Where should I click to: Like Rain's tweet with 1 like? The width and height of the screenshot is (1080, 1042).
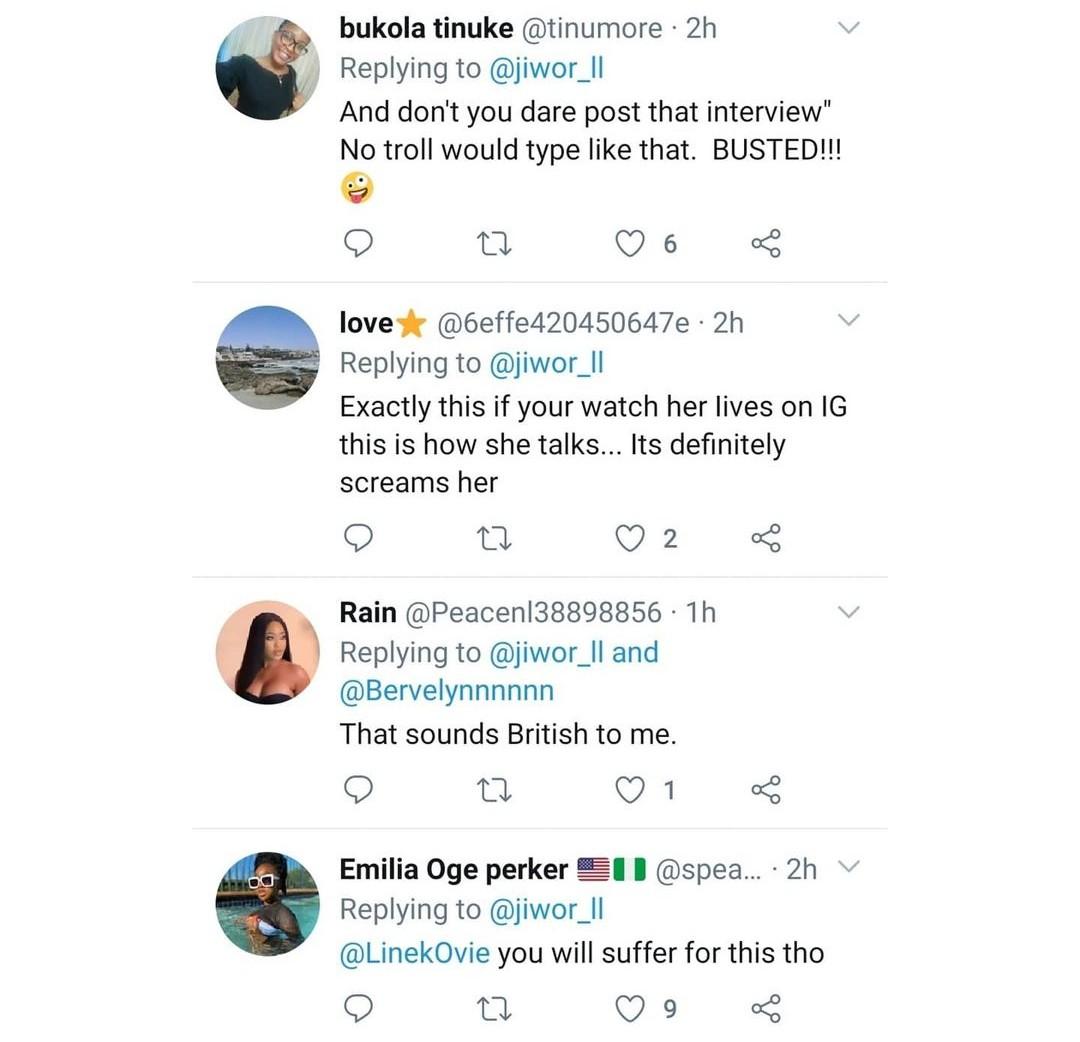(x=630, y=790)
